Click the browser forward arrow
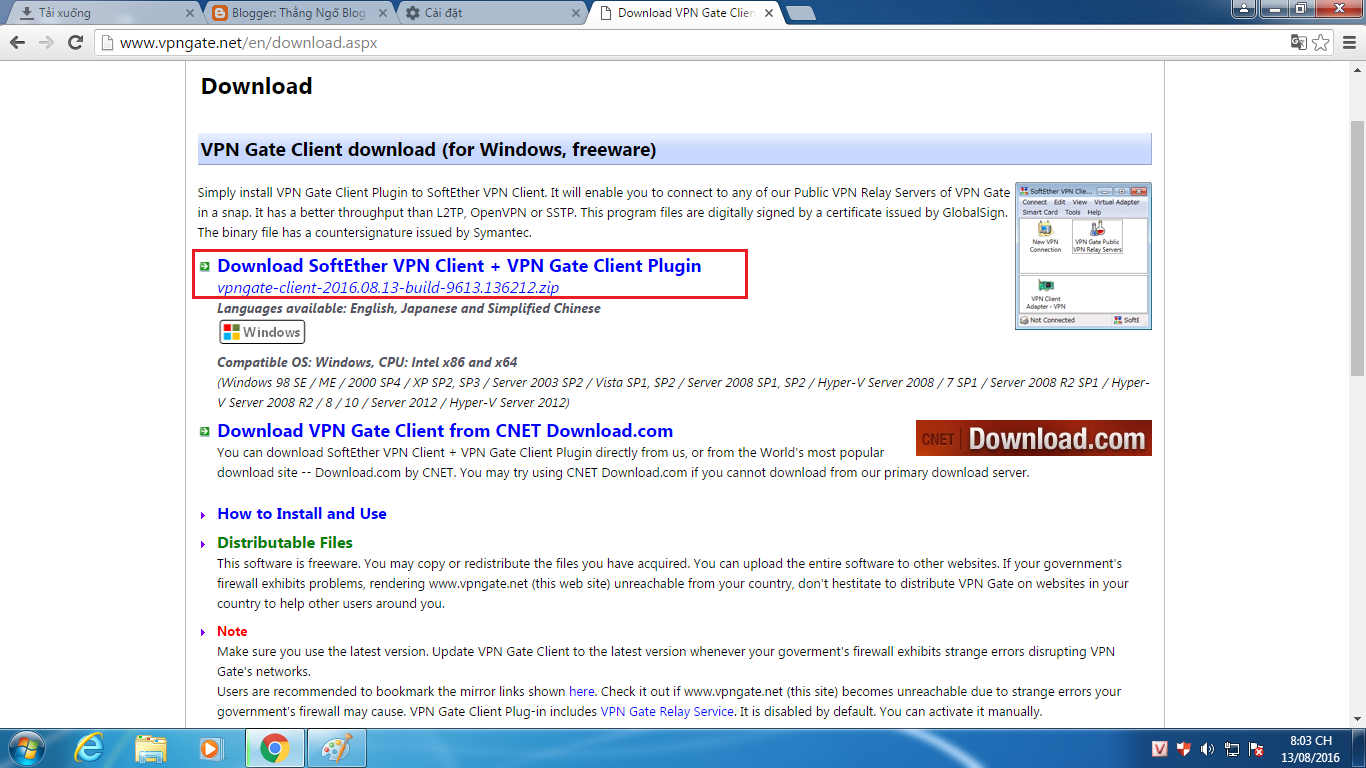The height and width of the screenshot is (768, 1366). 46,43
